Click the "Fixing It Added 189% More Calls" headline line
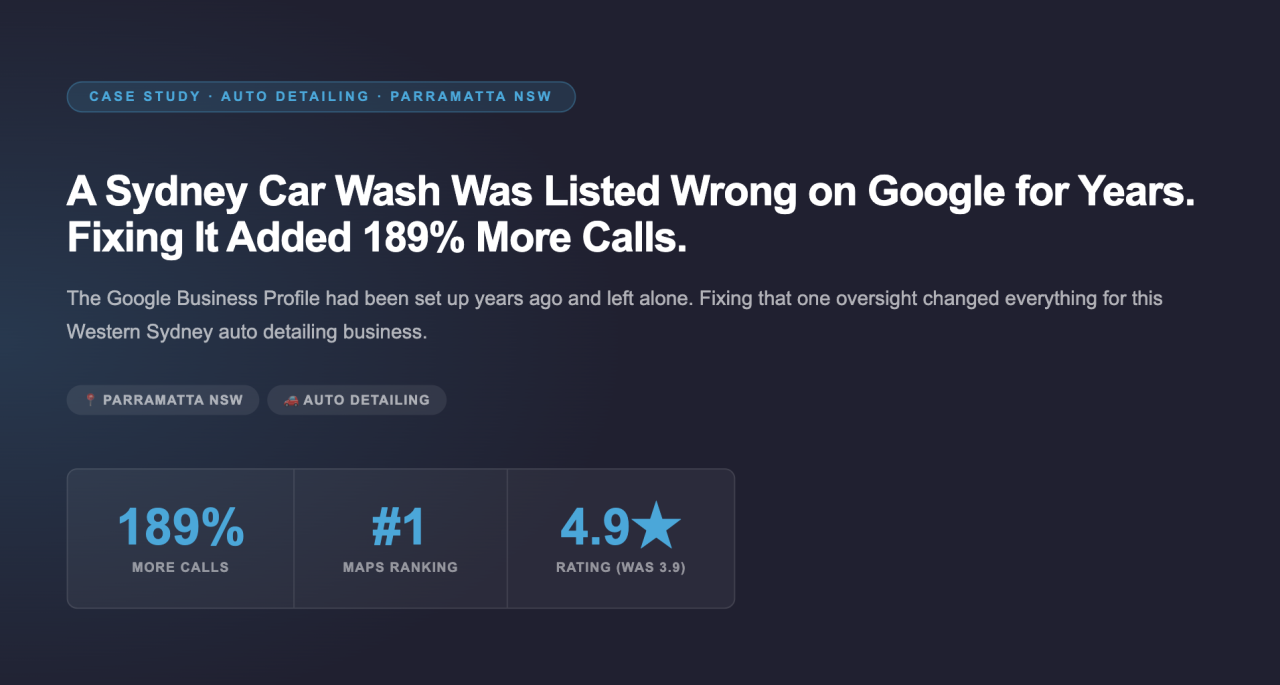The width and height of the screenshot is (1280, 685). [376, 238]
